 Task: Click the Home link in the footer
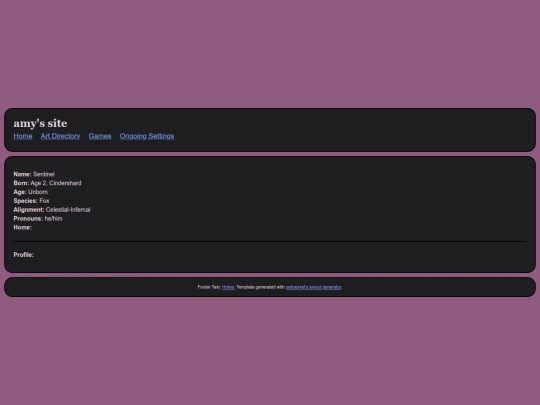[x=228, y=287]
